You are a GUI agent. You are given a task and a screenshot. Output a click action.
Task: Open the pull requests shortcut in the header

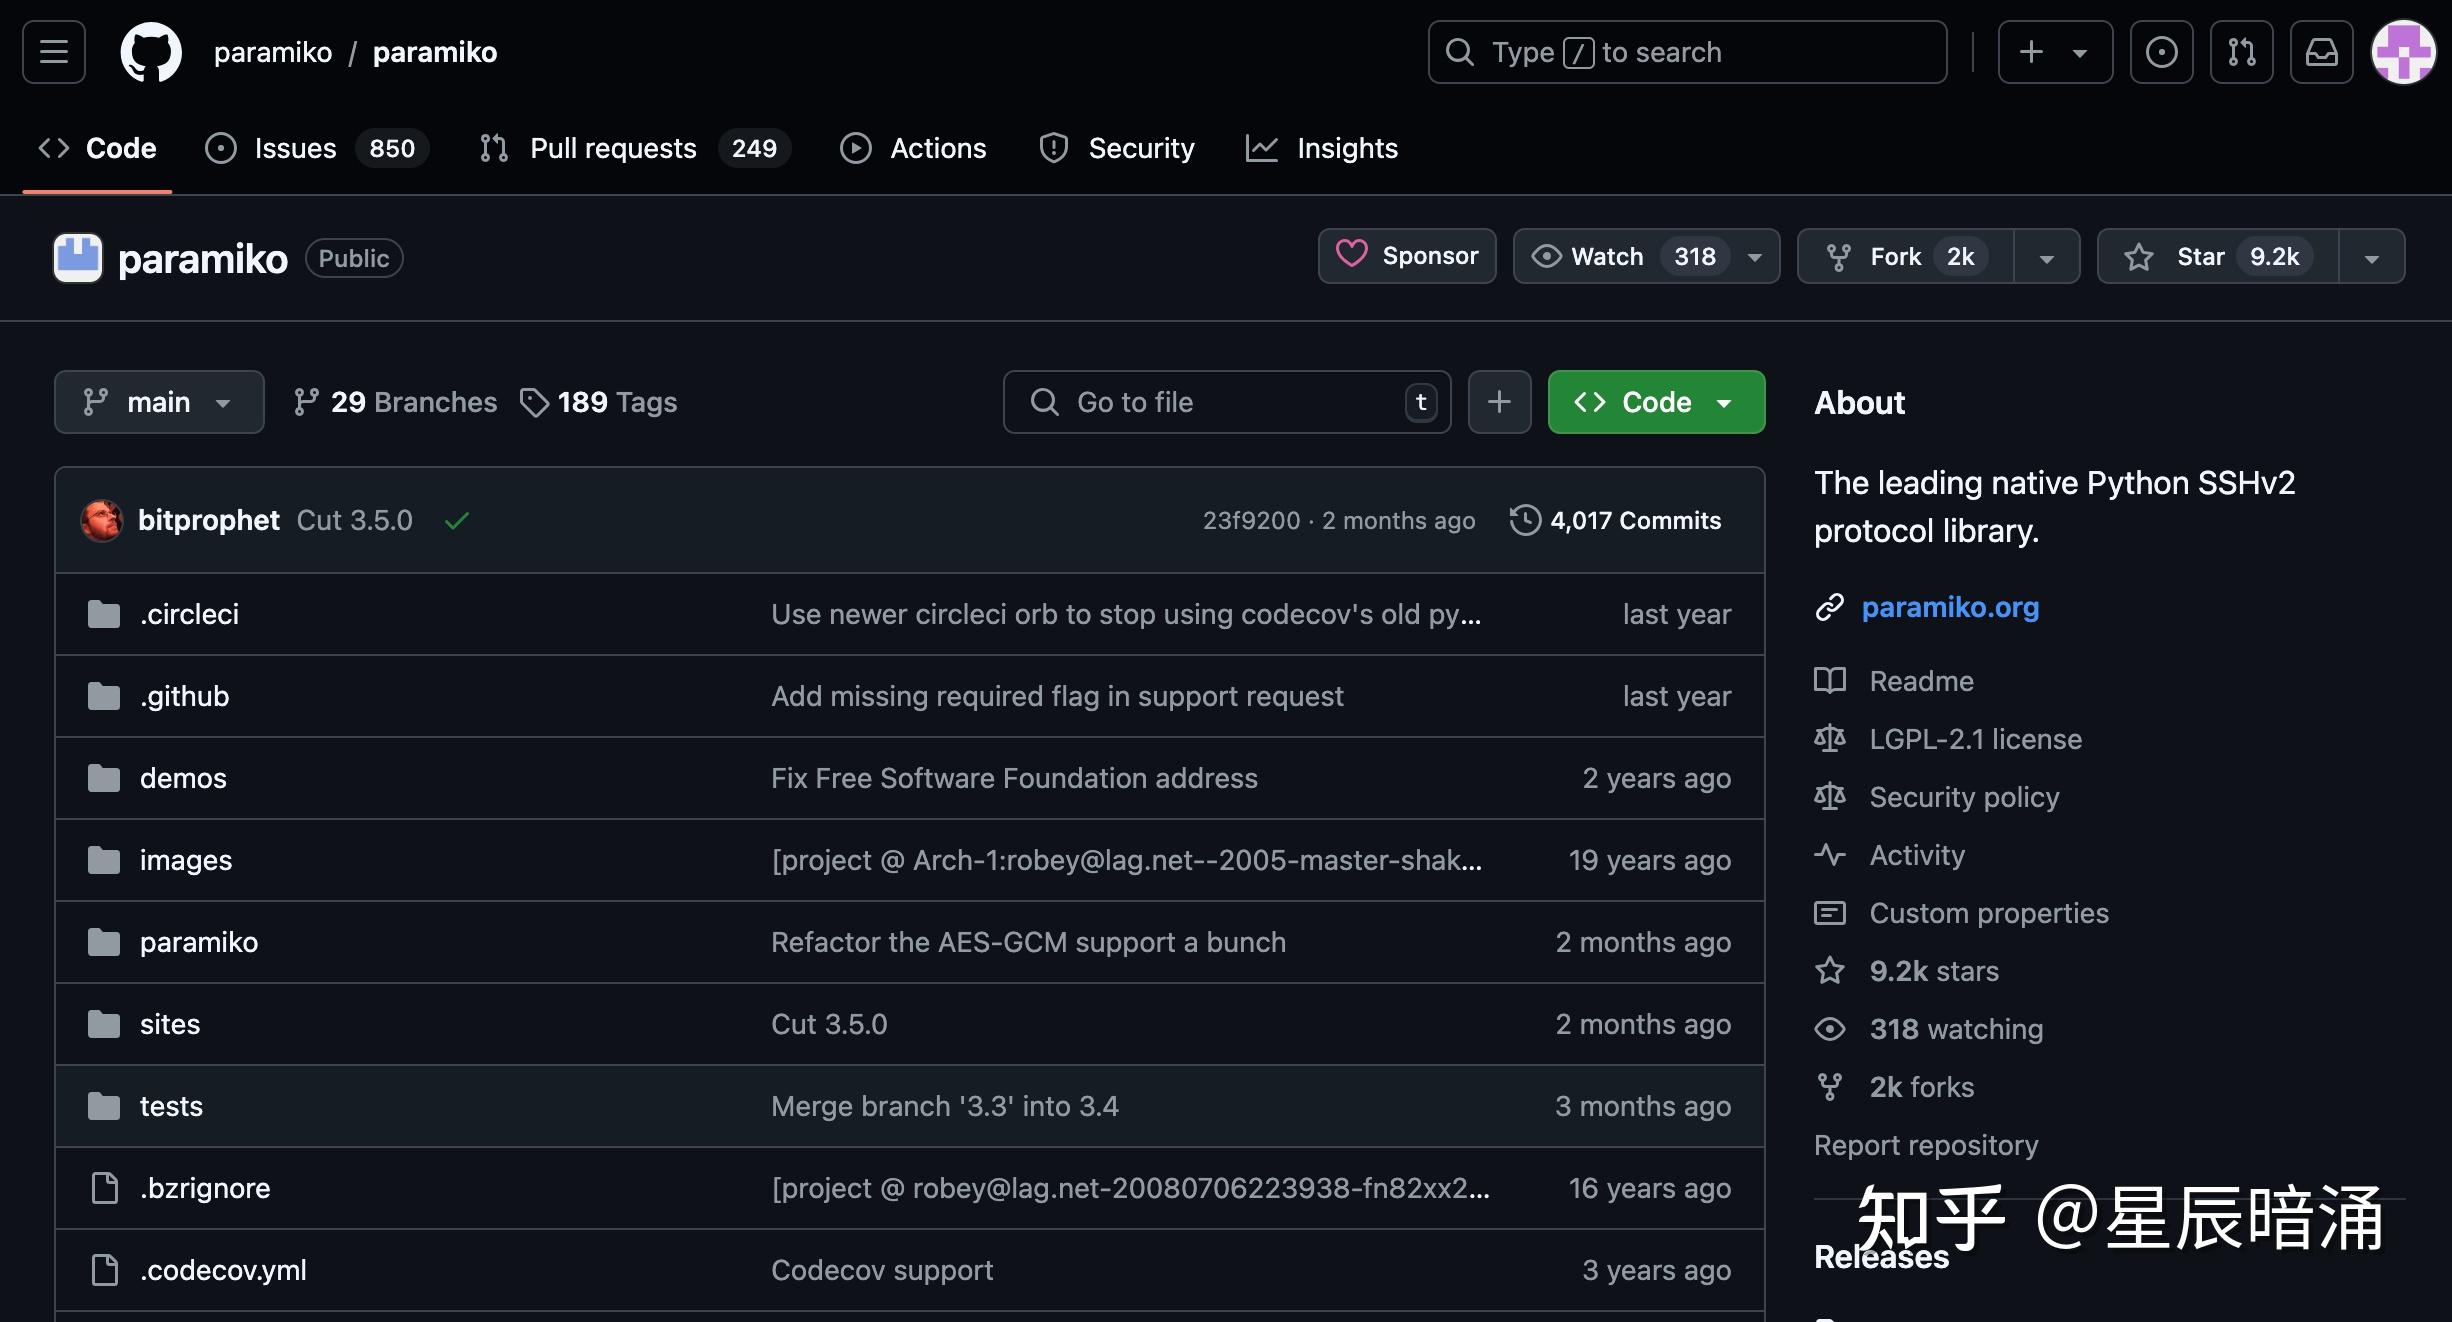(2241, 52)
